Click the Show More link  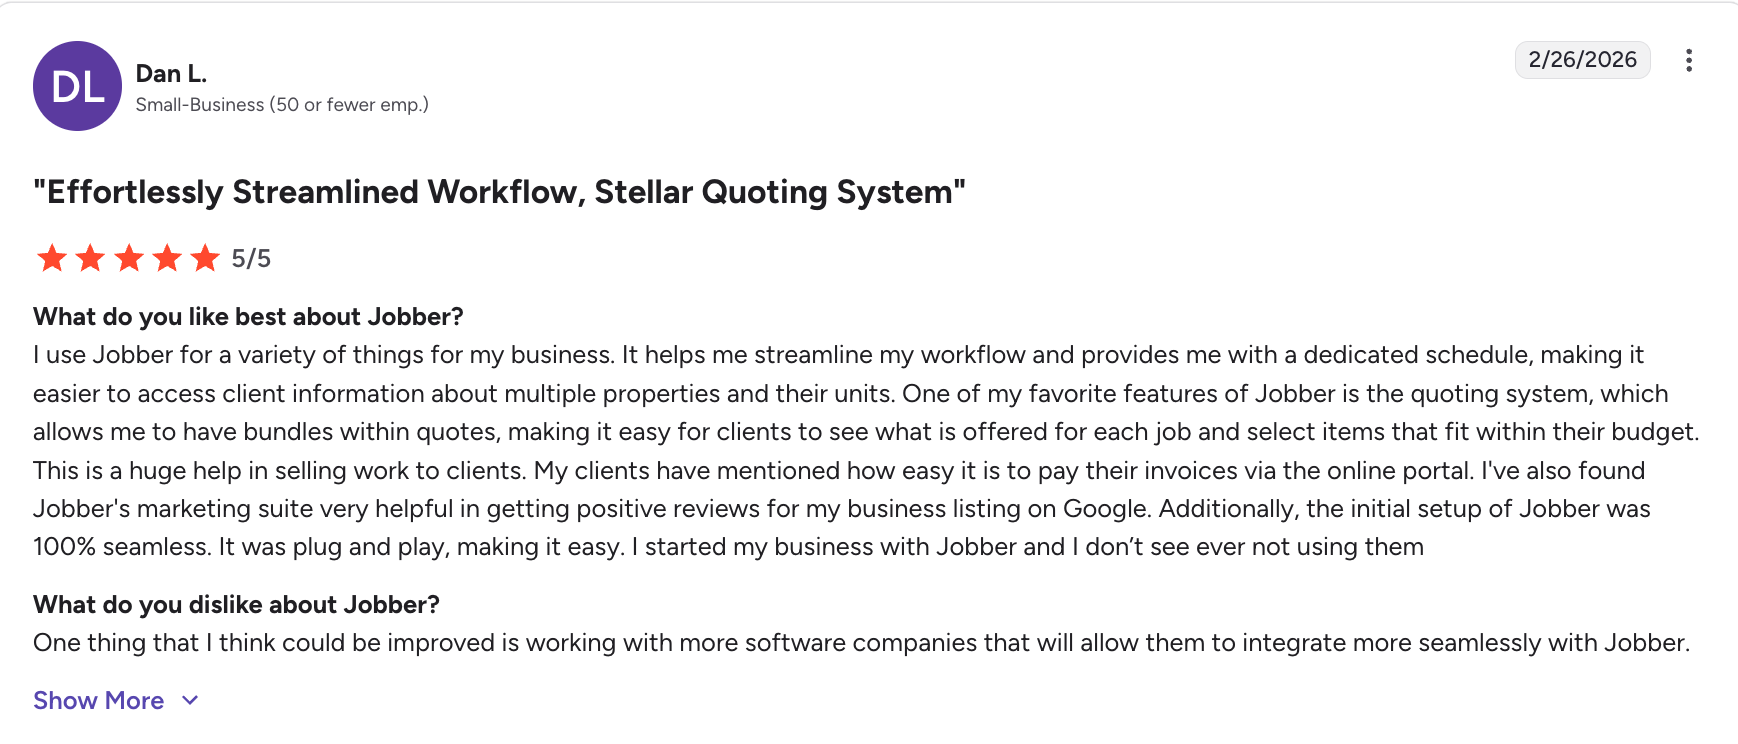pyautogui.click(x=98, y=700)
